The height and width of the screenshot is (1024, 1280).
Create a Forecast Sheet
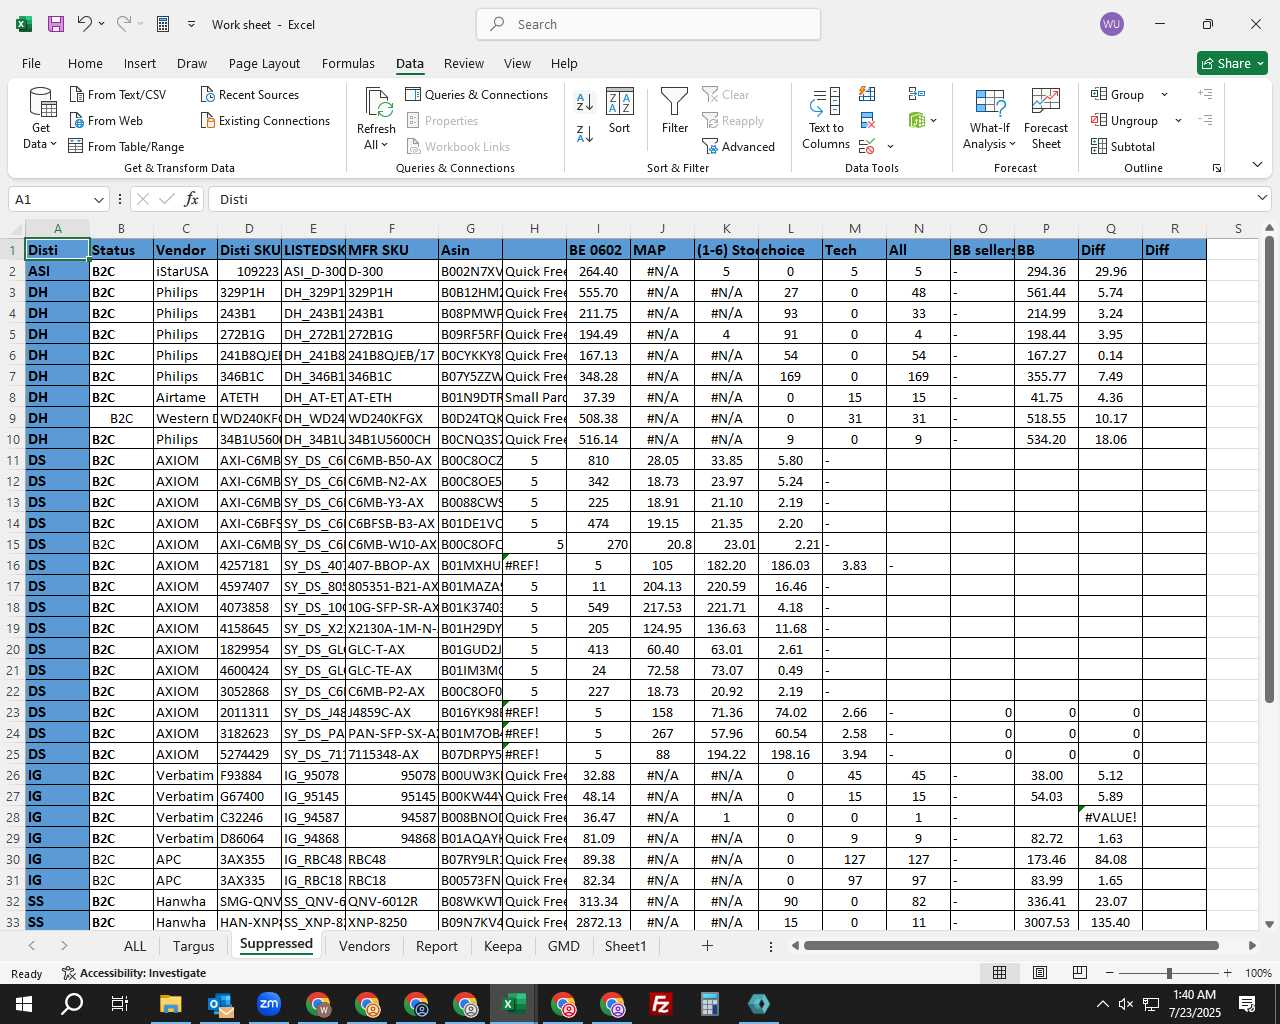tap(1046, 119)
